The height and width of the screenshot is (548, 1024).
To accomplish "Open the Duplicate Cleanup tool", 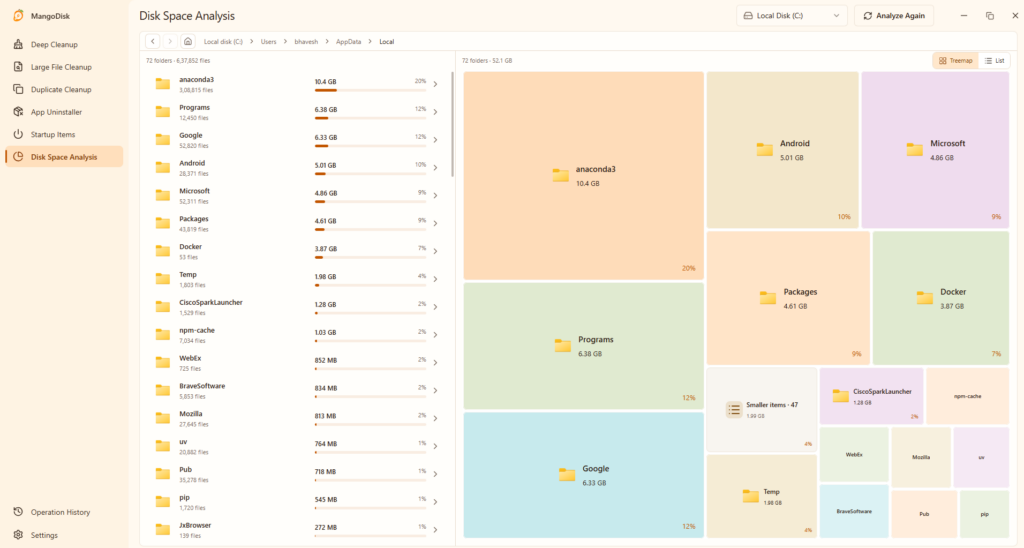I will [63, 89].
